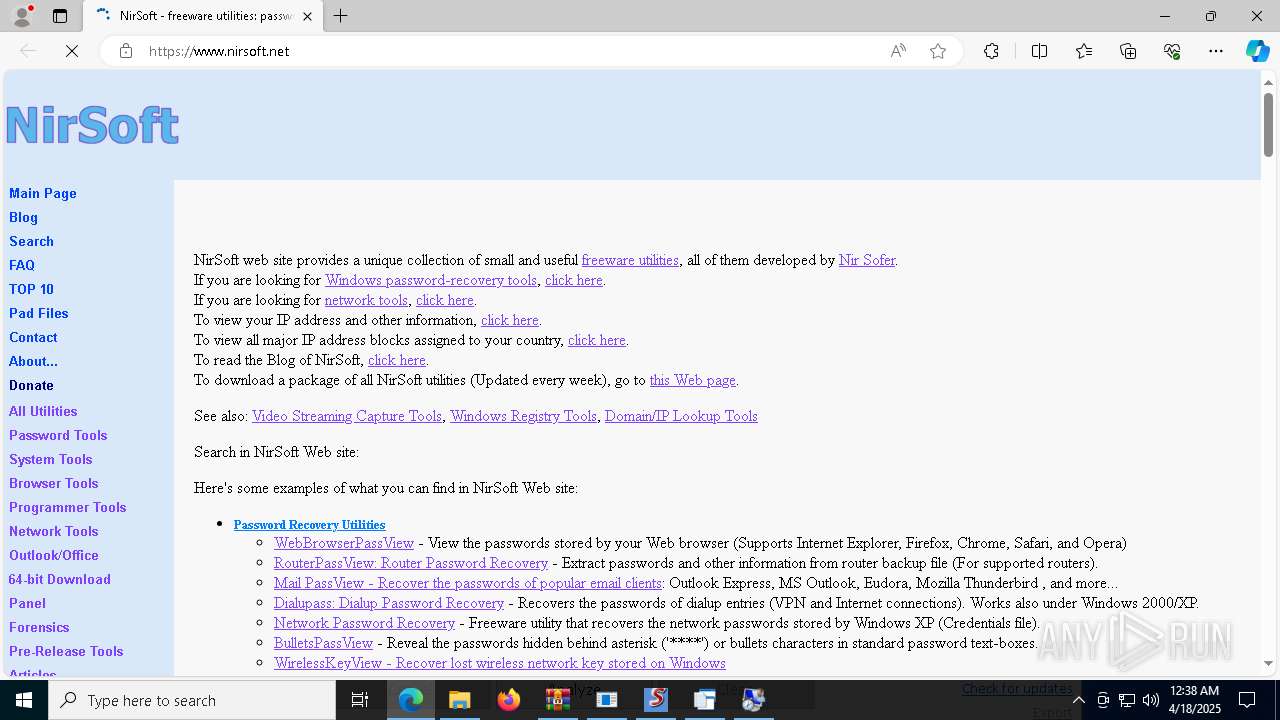Click the scrollbar down arrow
Viewport: 1280px width, 720px height.
point(1268,663)
